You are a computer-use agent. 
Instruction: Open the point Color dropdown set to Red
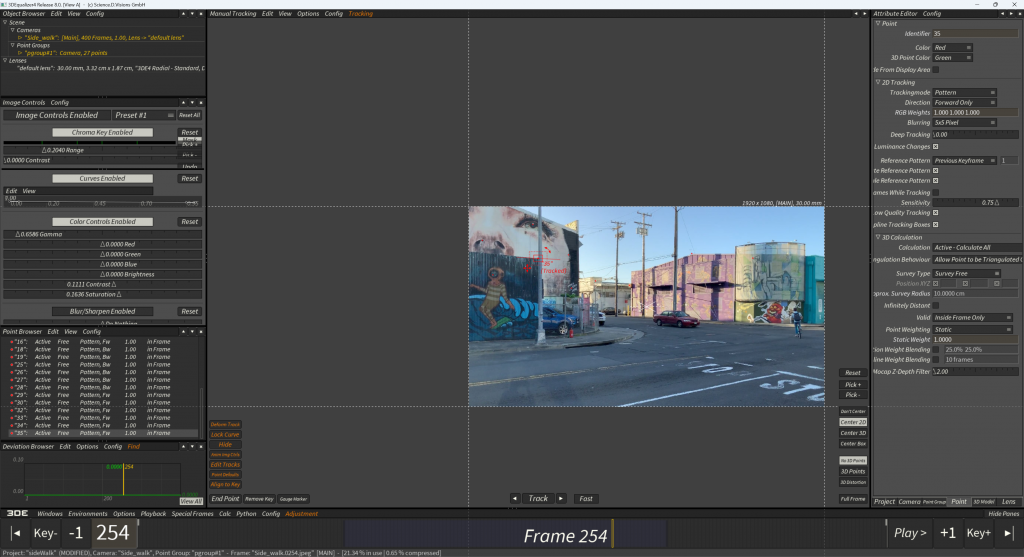tap(952, 48)
